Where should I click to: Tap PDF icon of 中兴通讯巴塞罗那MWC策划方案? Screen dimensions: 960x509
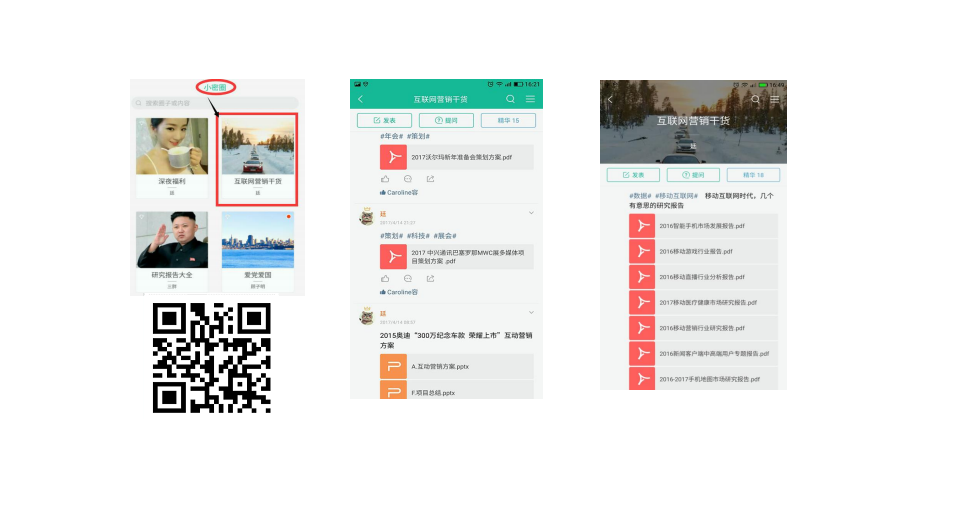393,257
